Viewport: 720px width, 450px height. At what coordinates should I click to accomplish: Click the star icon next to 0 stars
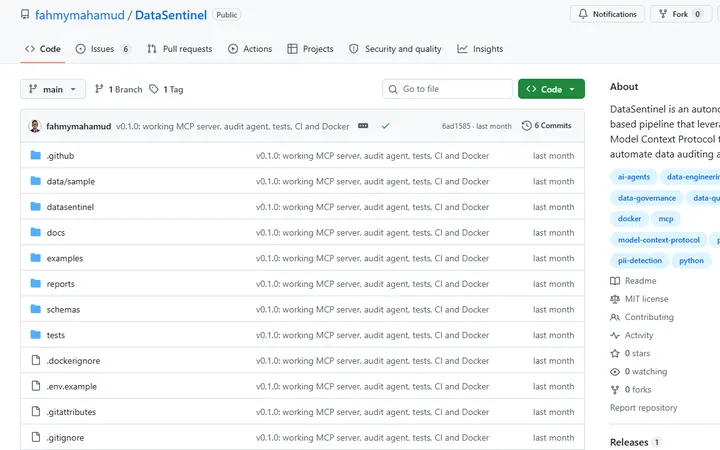pyautogui.click(x=615, y=353)
